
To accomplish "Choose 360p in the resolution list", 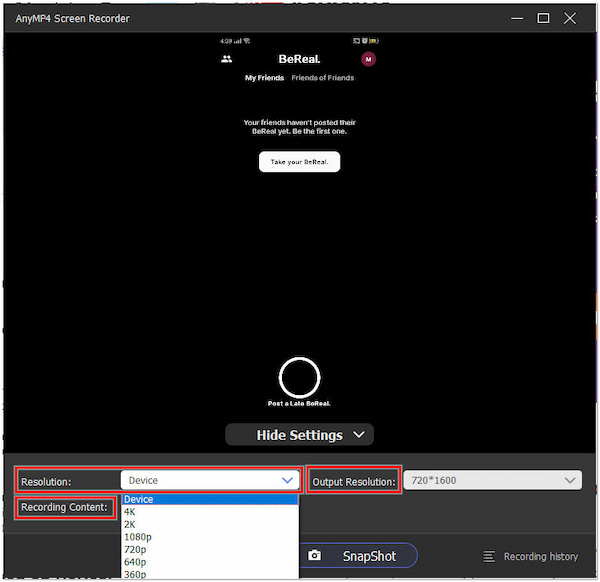I will point(210,574).
